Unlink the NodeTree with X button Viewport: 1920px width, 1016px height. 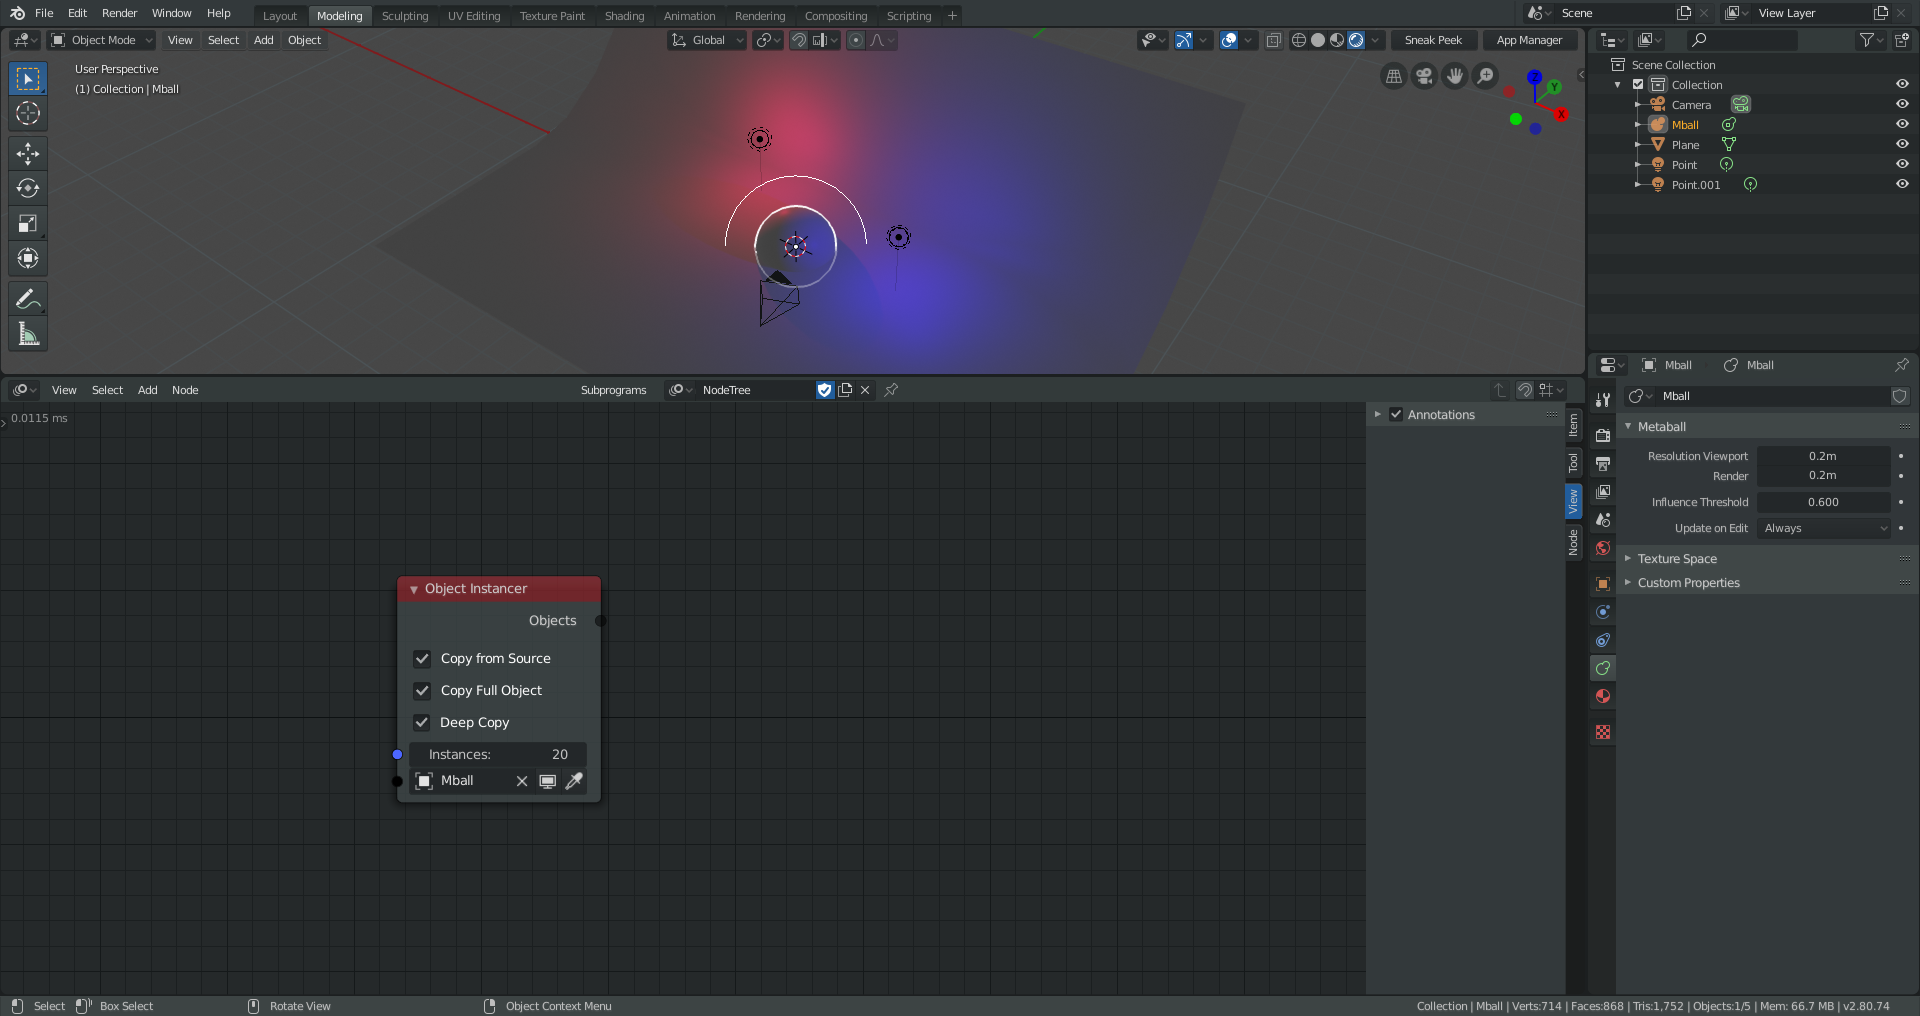[x=865, y=390]
